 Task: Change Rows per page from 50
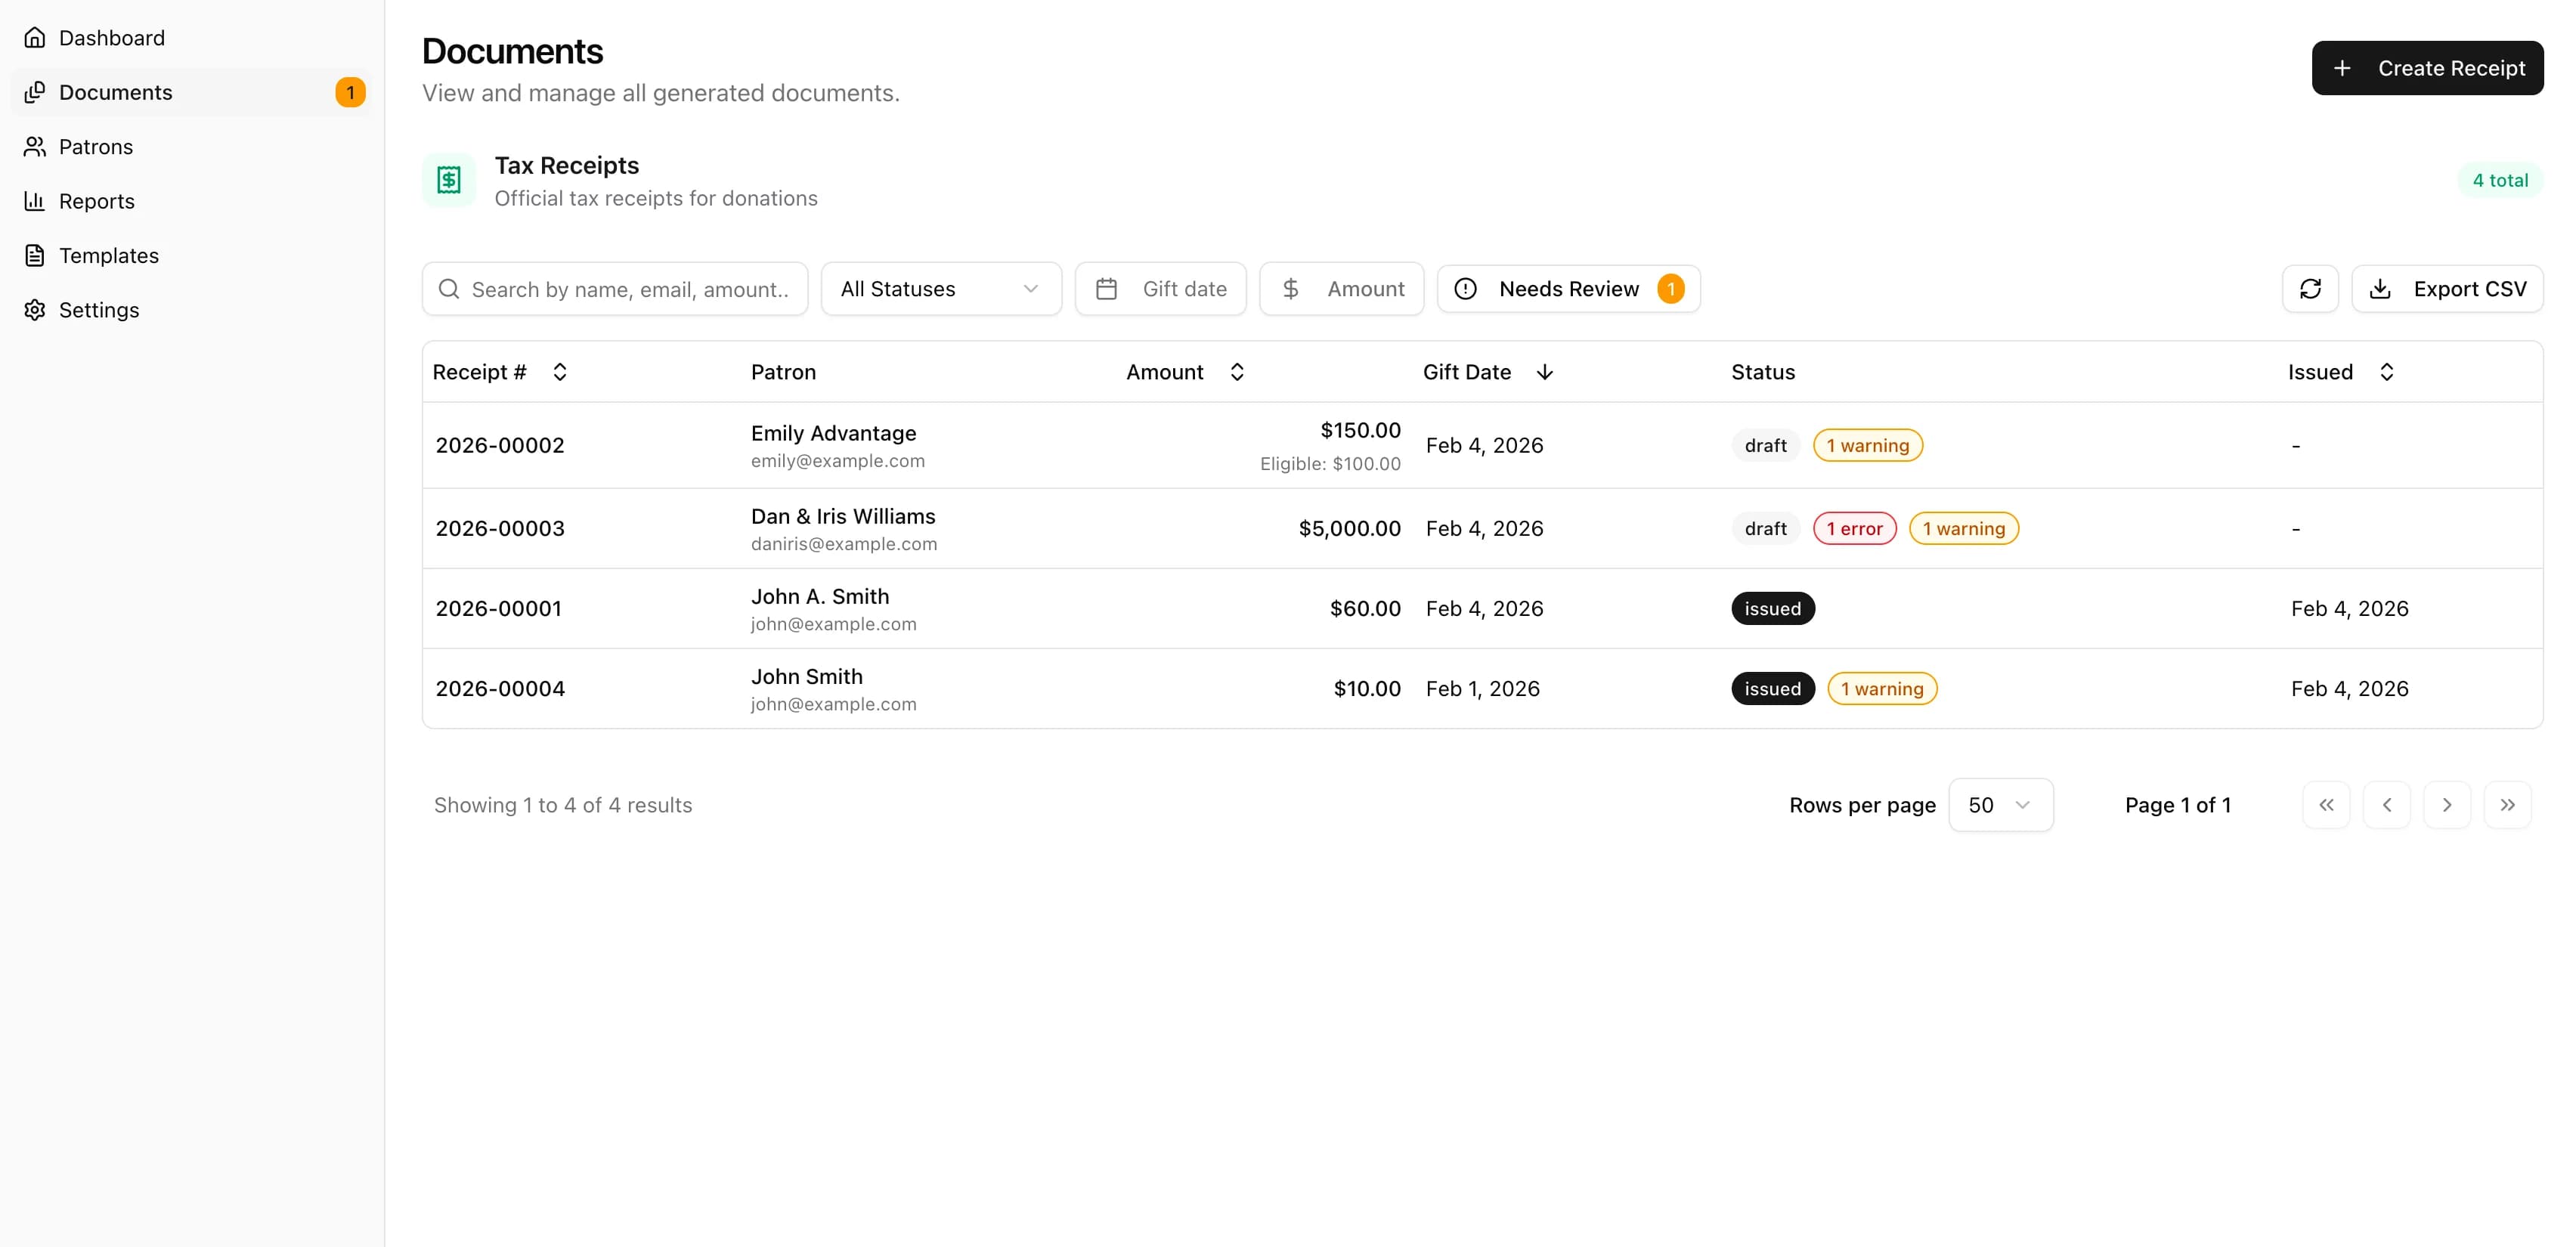pos(2000,804)
